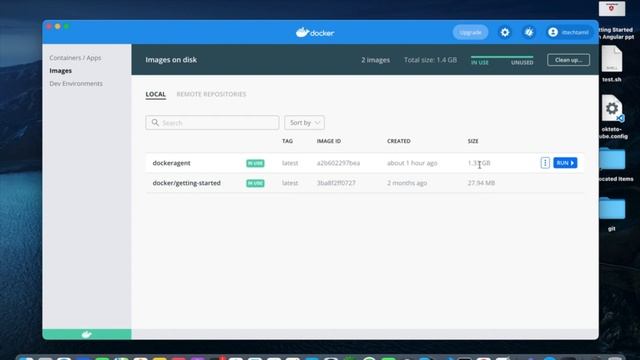Open Dev Environments section

click(x=76, y=83)
